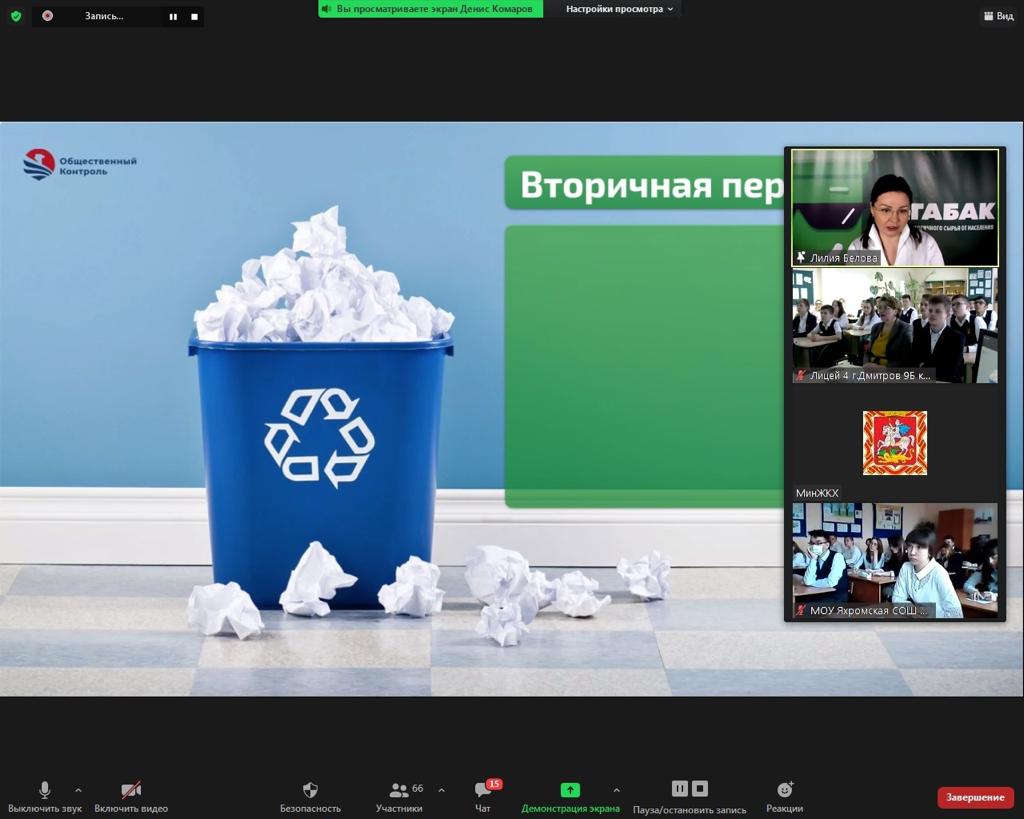Open the Security (Безопасность) shield icon
Viewport: 1024px width, 819px height.
310,790
